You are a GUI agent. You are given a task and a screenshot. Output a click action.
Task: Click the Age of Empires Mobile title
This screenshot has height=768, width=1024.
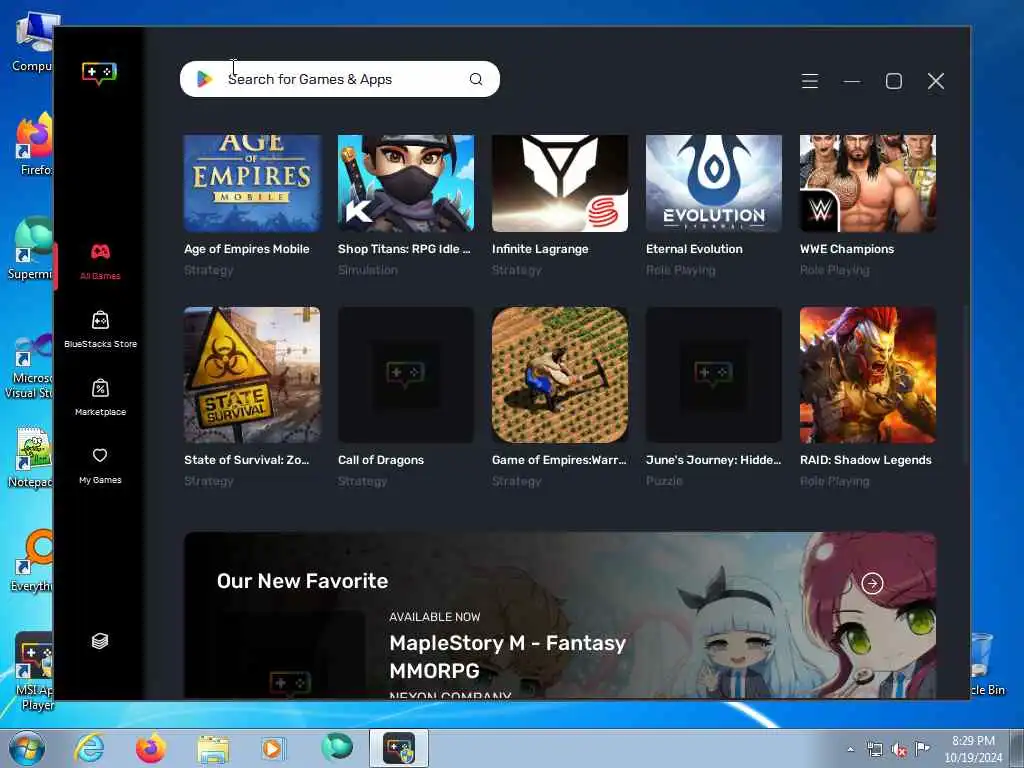(247, 249)
